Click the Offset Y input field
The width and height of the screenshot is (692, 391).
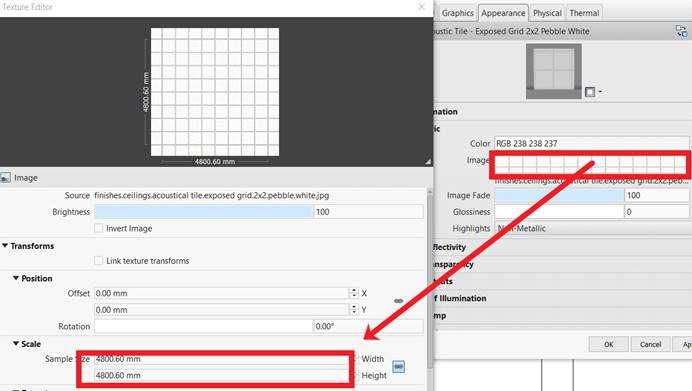pyautogui.click(x=222, y=310)
